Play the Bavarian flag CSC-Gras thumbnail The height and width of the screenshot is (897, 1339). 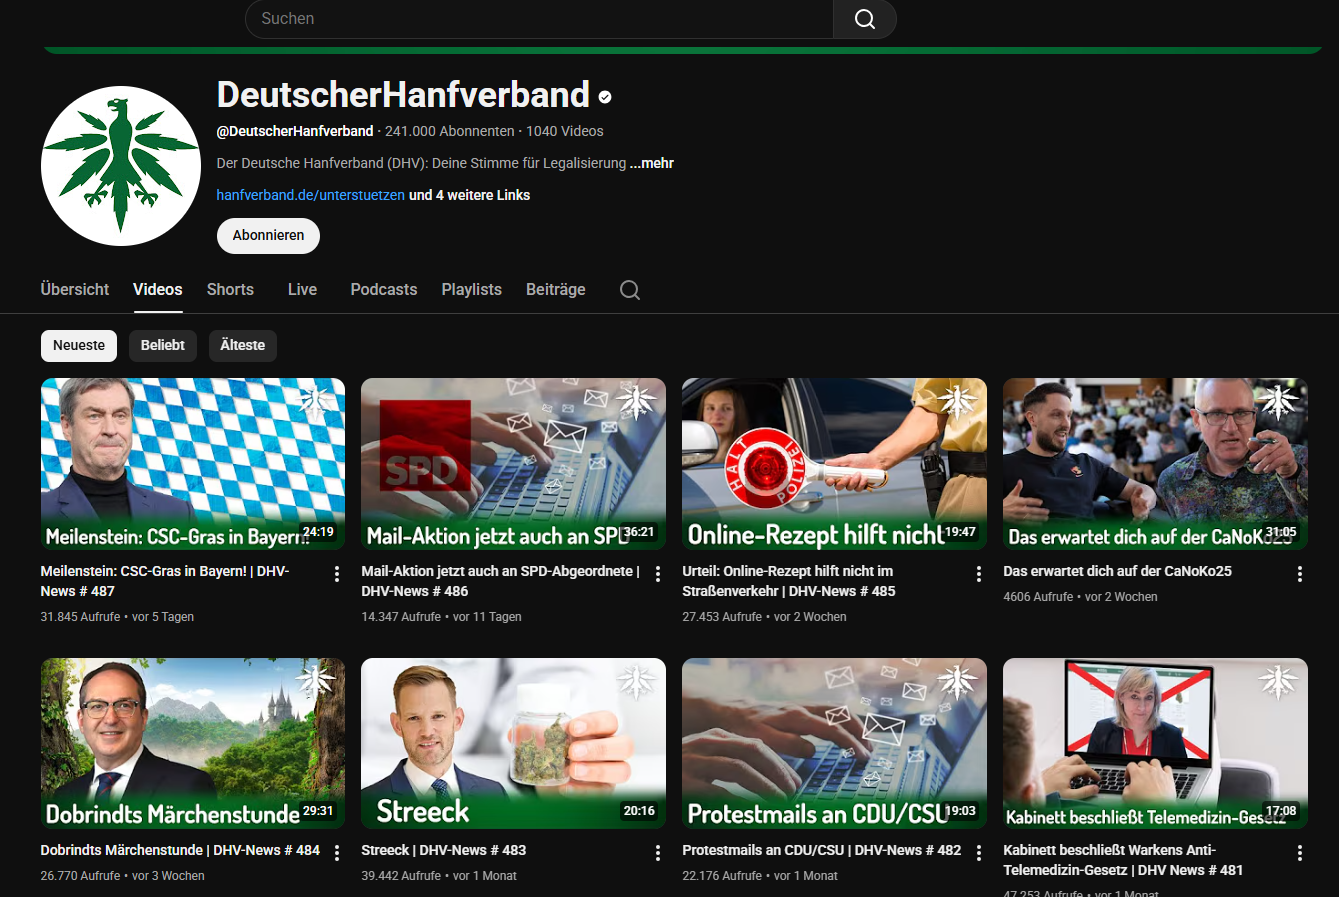193,464
